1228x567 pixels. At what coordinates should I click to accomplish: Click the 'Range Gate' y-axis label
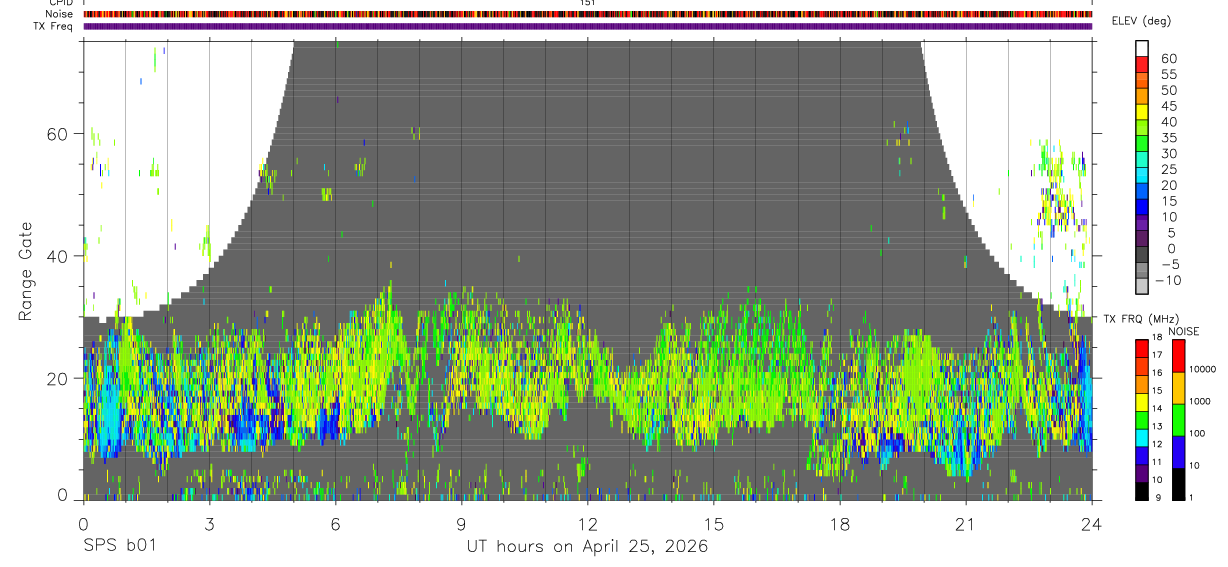click(25, 272)
